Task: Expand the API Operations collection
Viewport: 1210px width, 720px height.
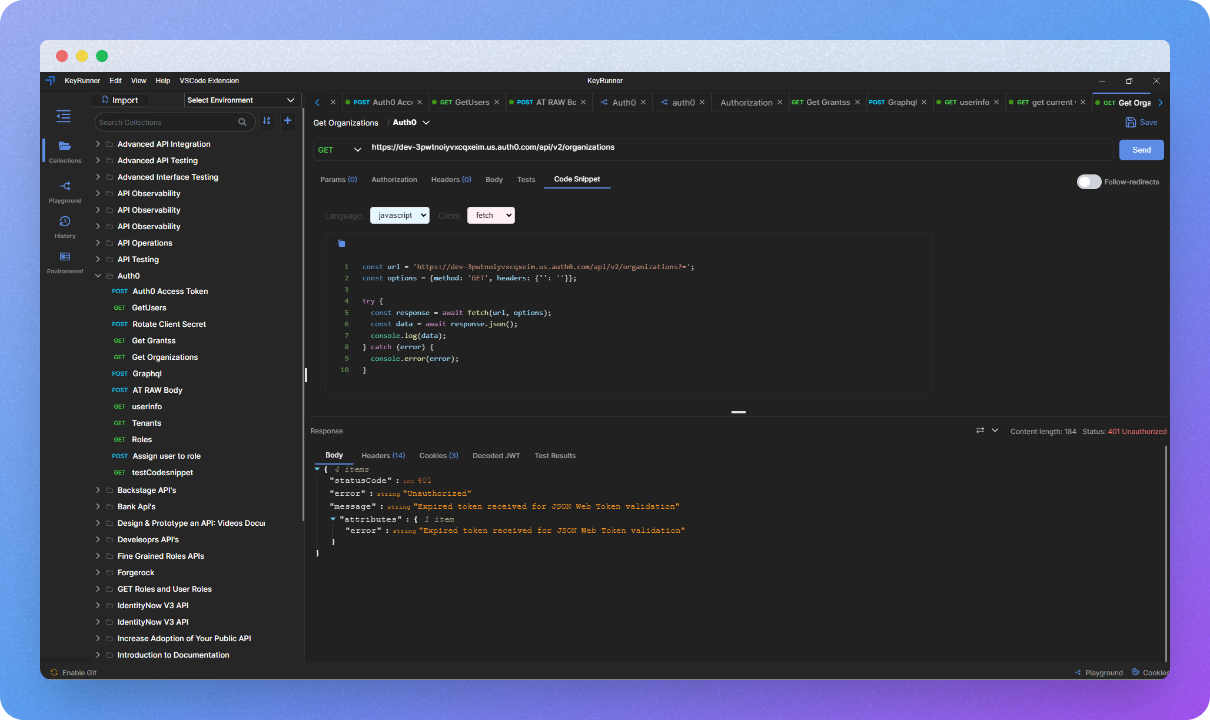Action: tap(98, 243)
